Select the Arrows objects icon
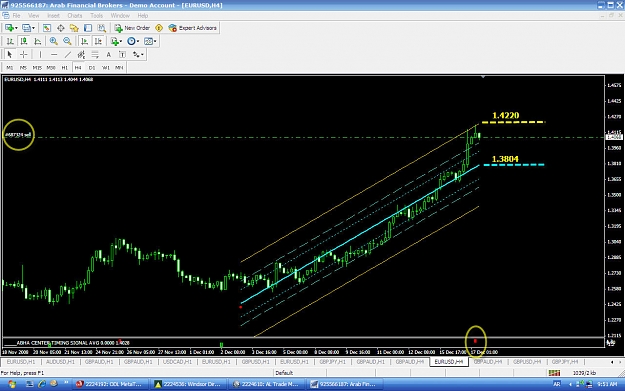Screen dimensions: 625x391 136,55
